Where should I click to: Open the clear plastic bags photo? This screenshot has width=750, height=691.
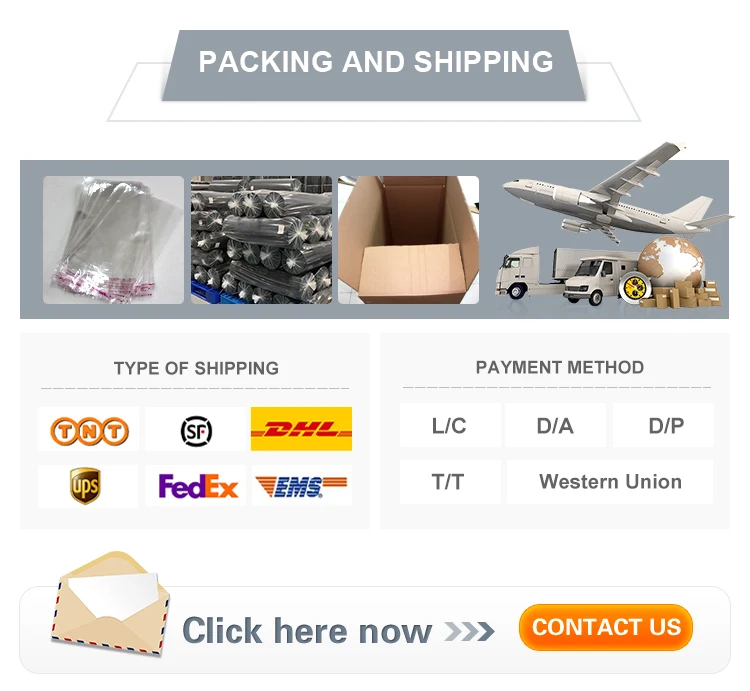tap(113, 240)
